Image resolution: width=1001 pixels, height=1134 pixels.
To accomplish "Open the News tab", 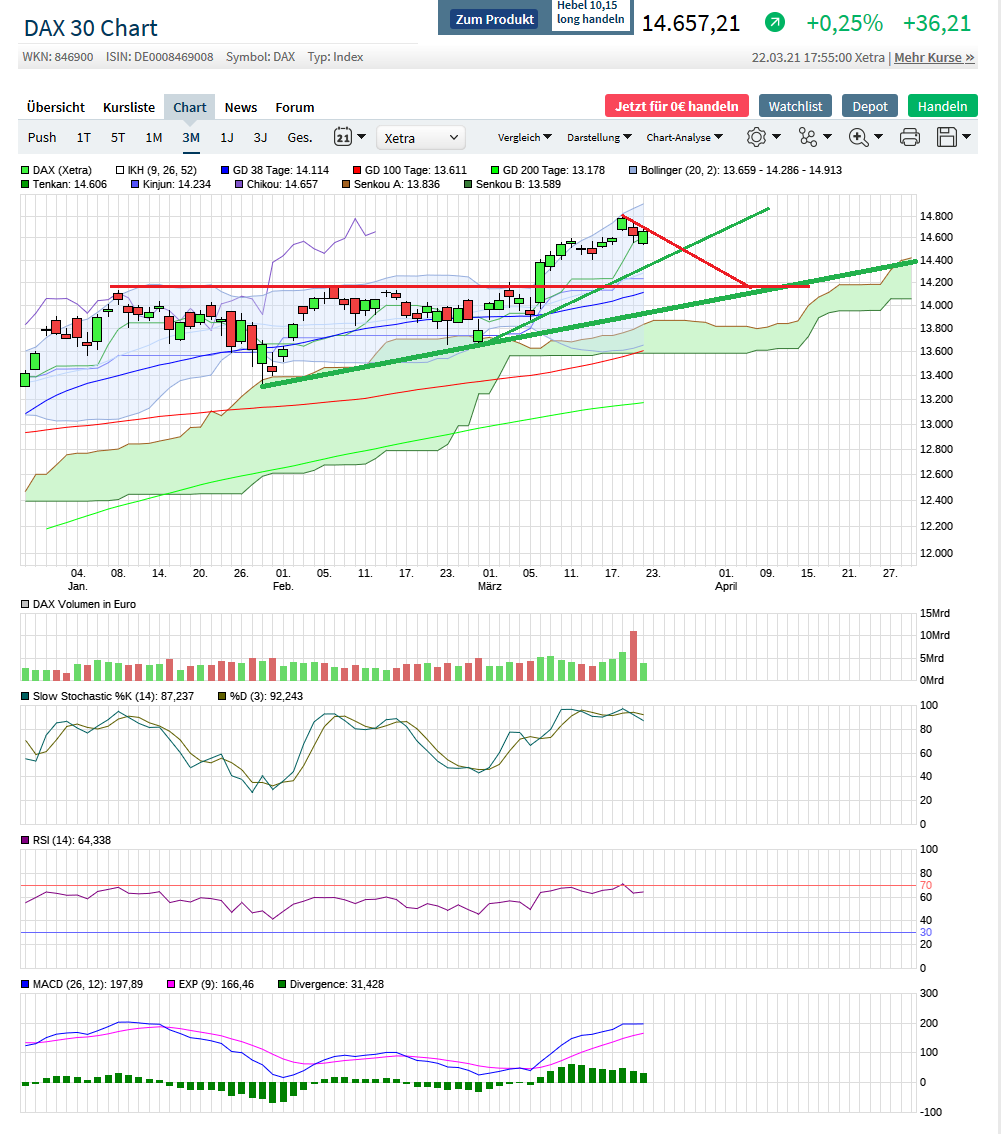I will tap(241, 107).
